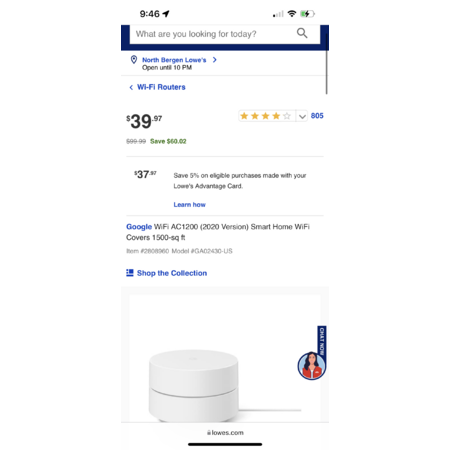Tap the Wi-Fi status icon
450x450 pixels.
tap(292, 14)
